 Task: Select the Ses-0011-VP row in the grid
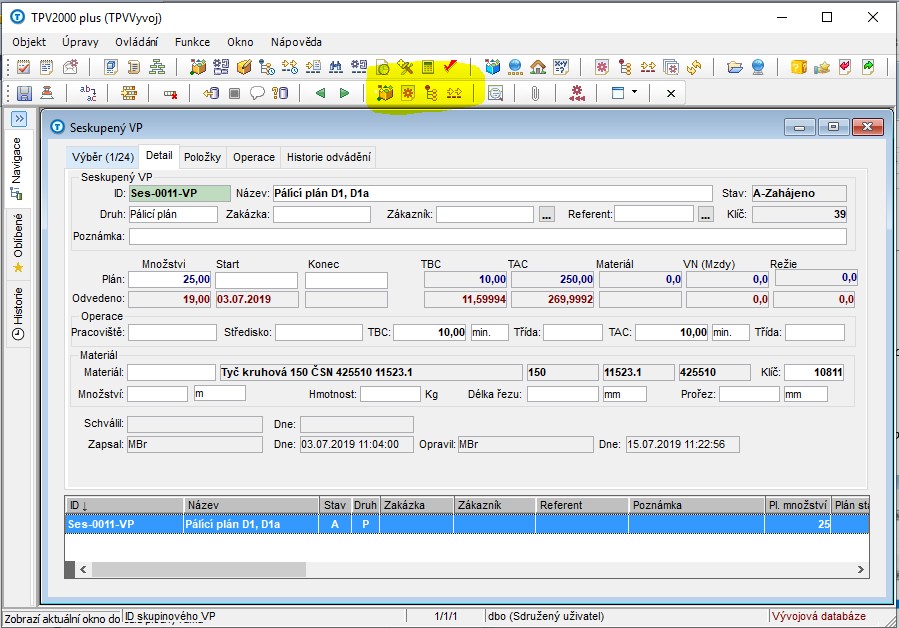coord(467,524)
